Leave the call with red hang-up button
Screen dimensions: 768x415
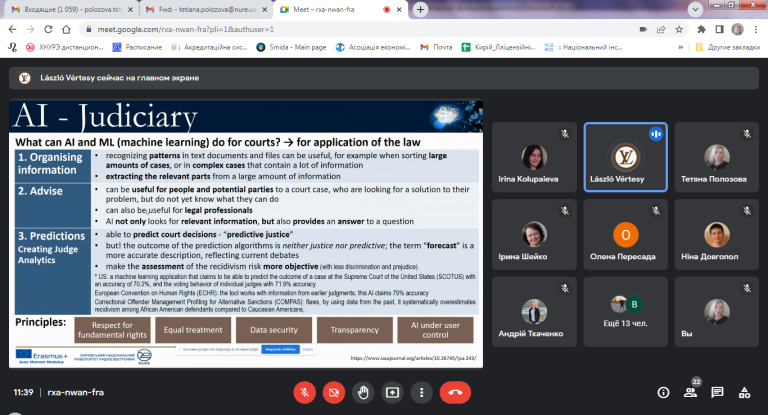click(455, 392)
